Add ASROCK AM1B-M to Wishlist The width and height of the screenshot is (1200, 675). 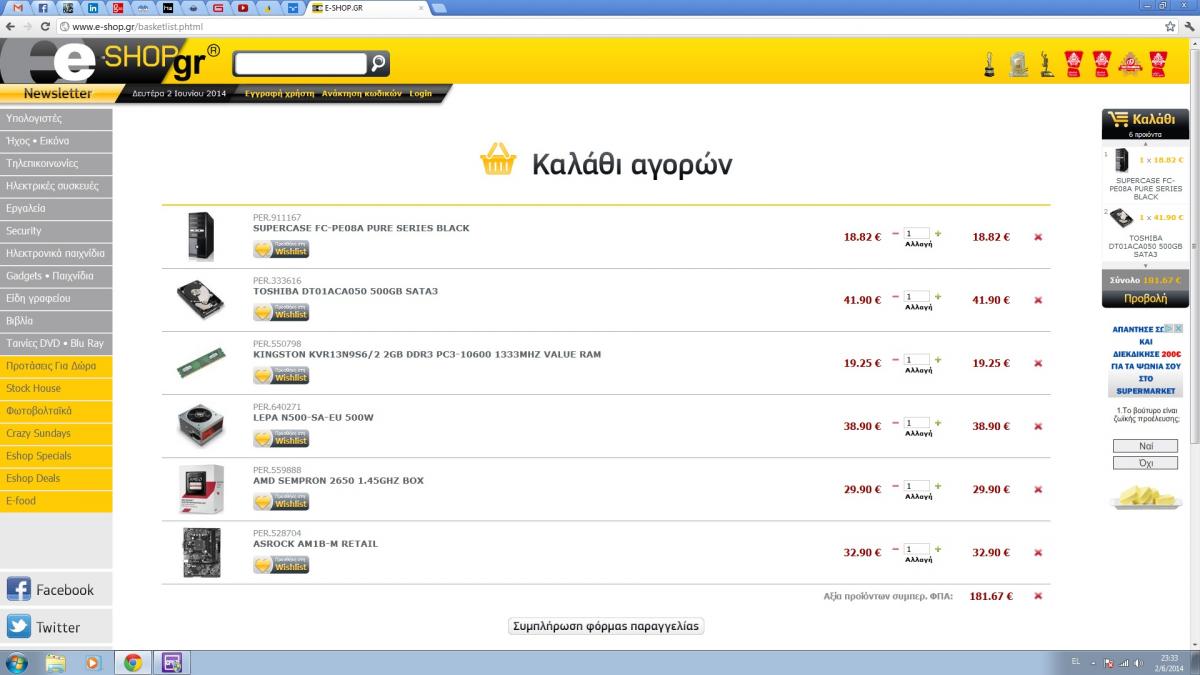point(281,564)
